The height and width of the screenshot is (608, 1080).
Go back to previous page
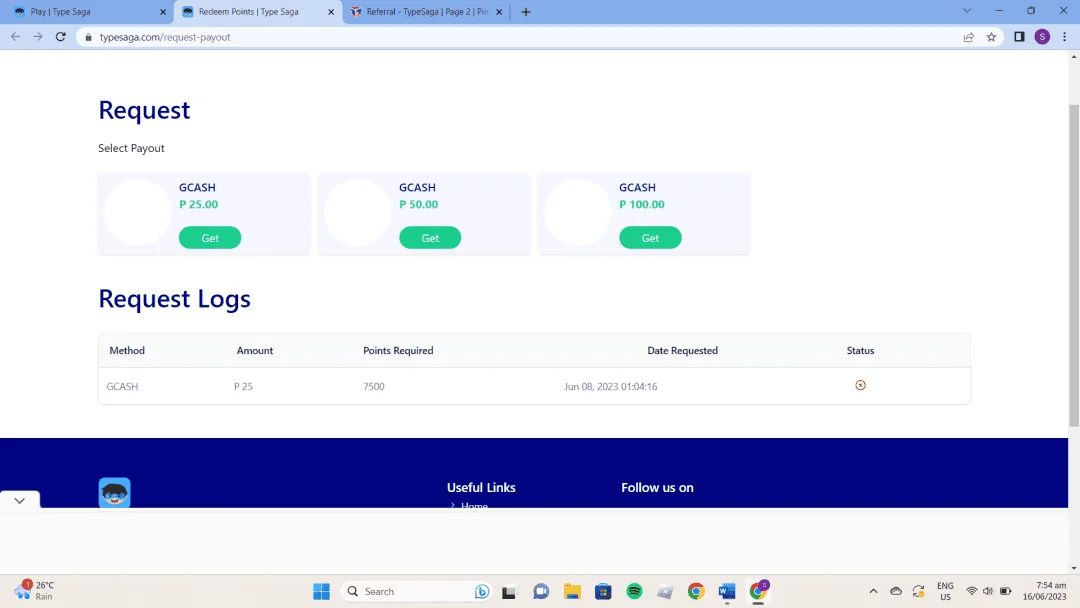[x=15, y=37]
